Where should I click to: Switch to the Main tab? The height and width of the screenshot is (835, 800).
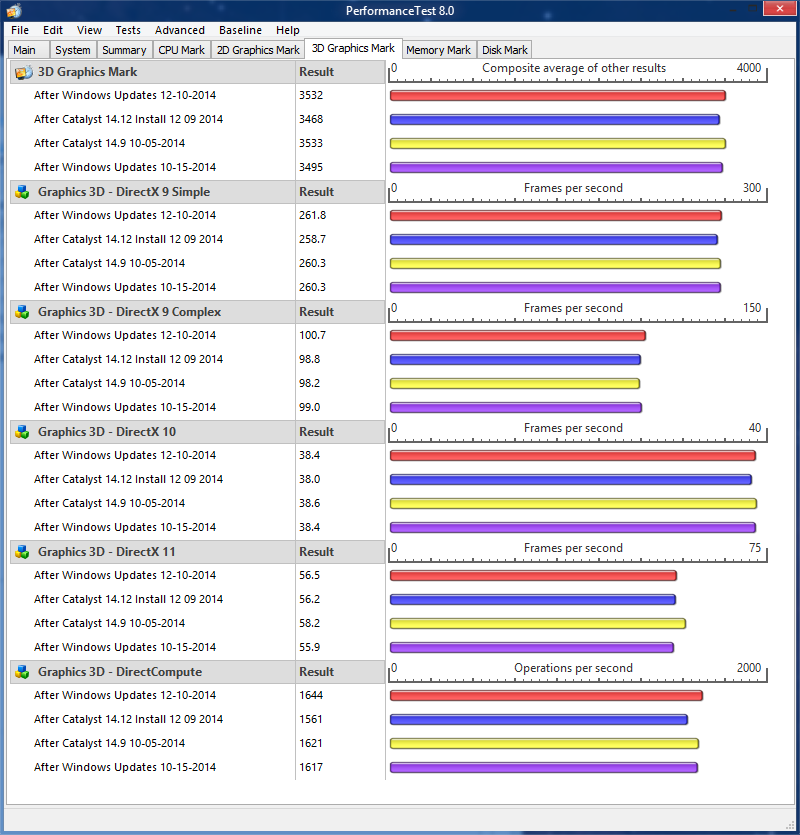29,50
